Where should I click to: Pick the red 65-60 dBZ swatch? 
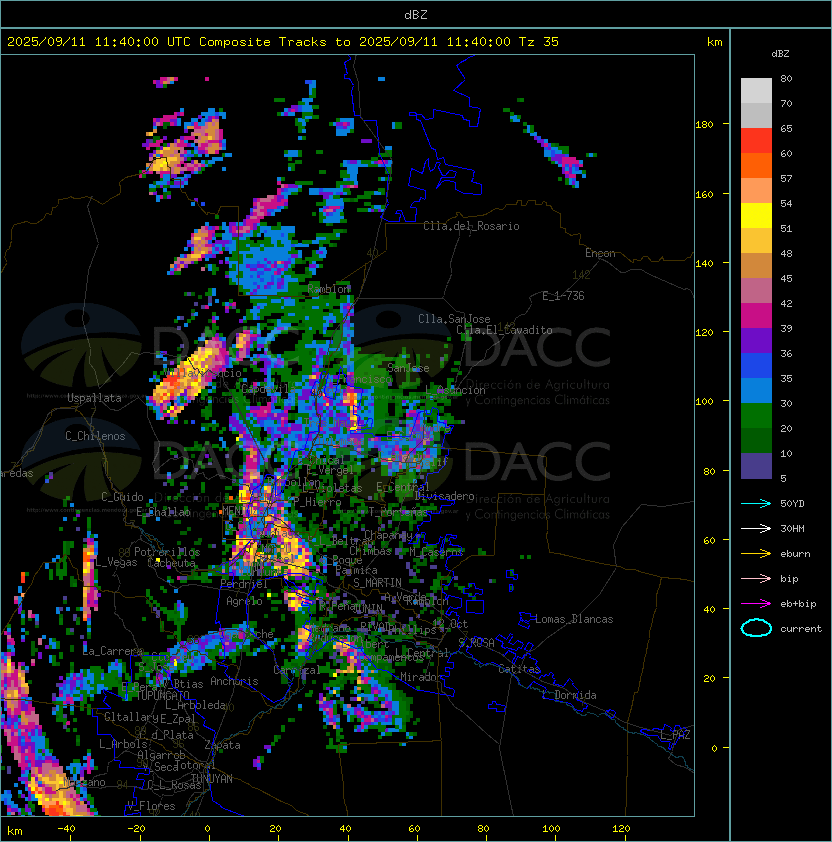tap(756, 141)
